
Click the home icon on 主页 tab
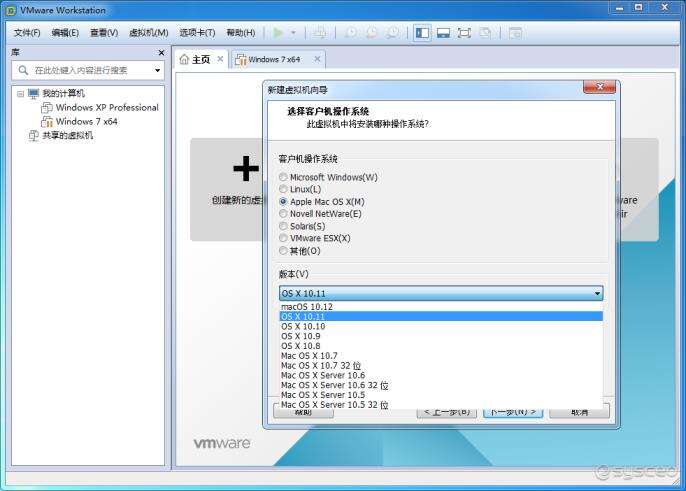(x=184, y=60)
